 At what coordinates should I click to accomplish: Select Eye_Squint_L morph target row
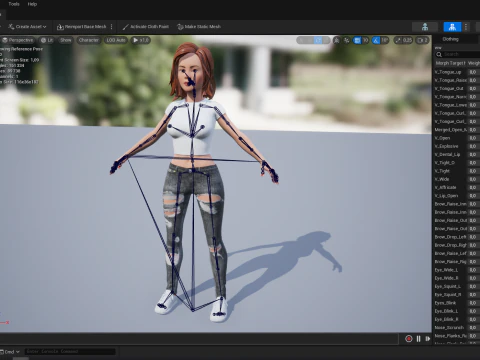(457, 286)
